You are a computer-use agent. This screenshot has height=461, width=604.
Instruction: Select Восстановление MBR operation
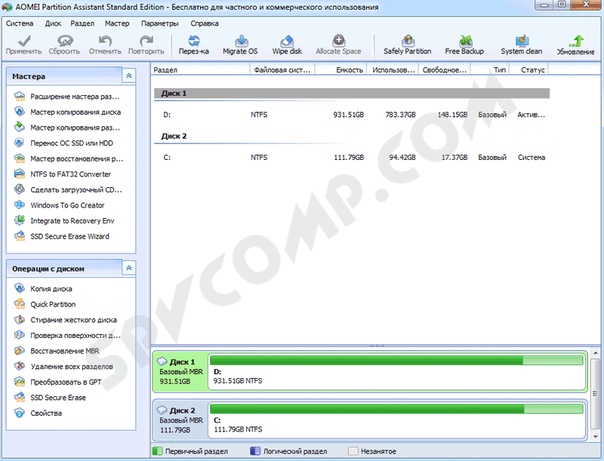click(x=57, y=351)
